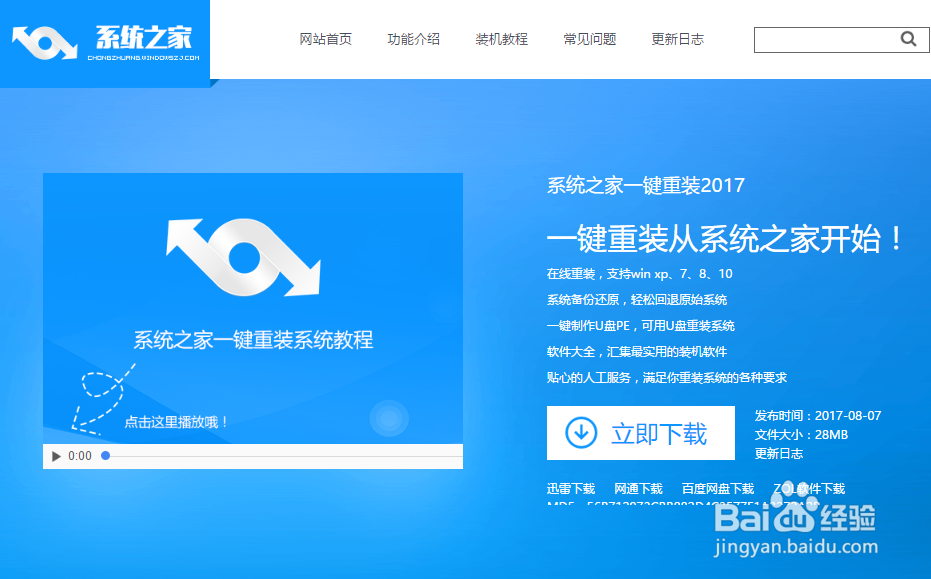This screenshot has height=579, width=931.
Task: Click the 百度网盘下载 link
Action: pyautogui.click(x=717, y=489)
